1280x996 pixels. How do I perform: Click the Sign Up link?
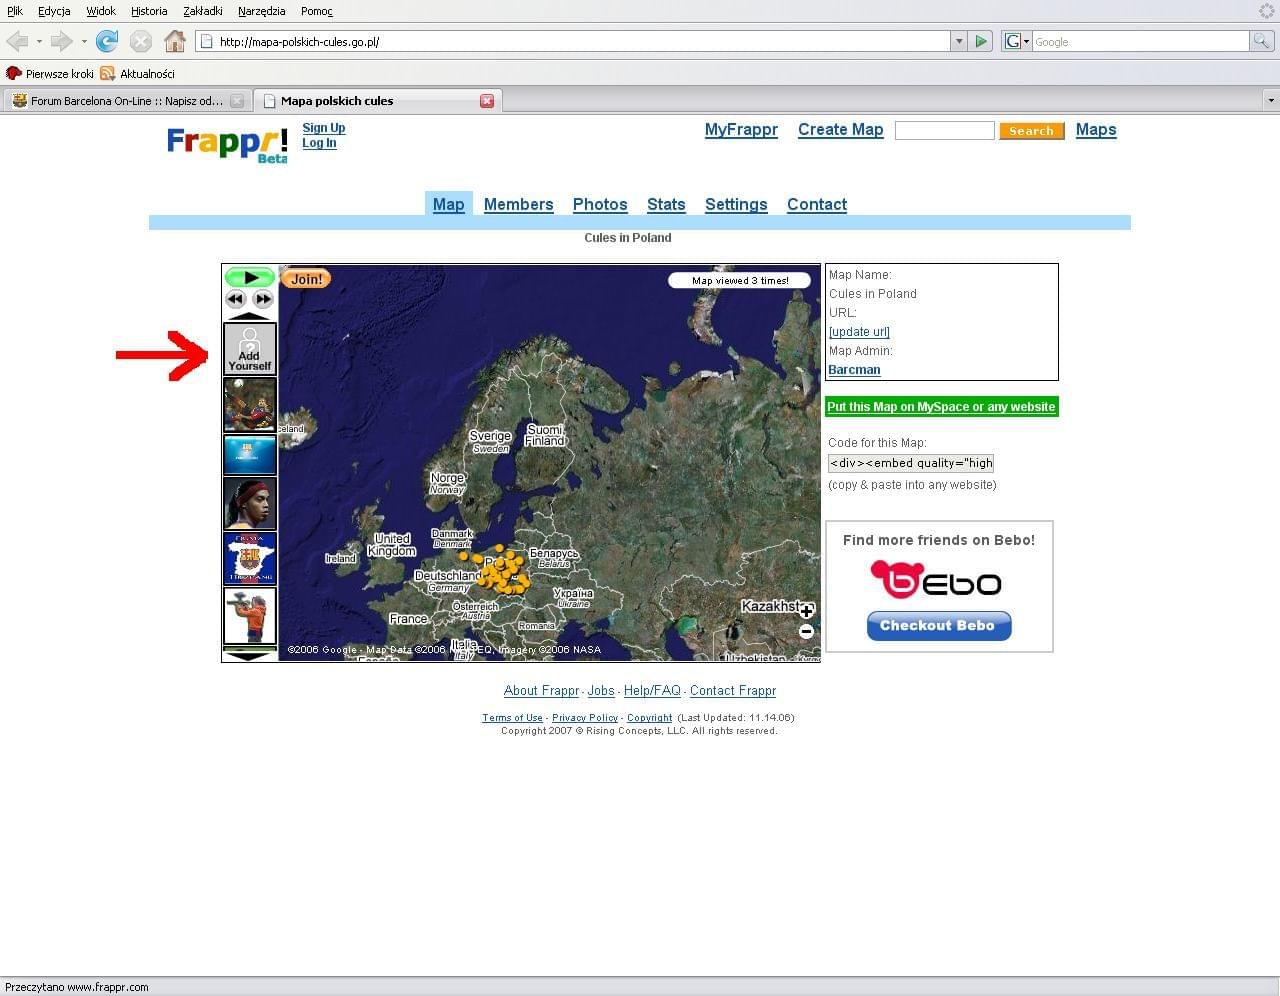tap(324, 128)
